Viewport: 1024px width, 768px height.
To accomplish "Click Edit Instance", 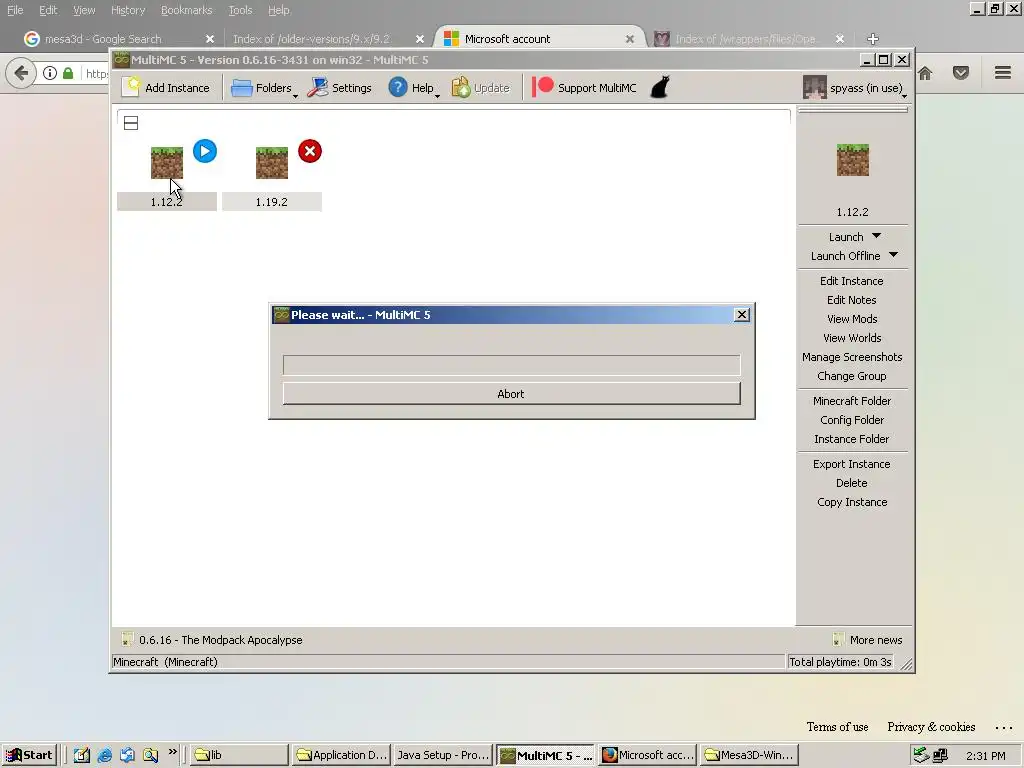I will [x=852, y=281].
